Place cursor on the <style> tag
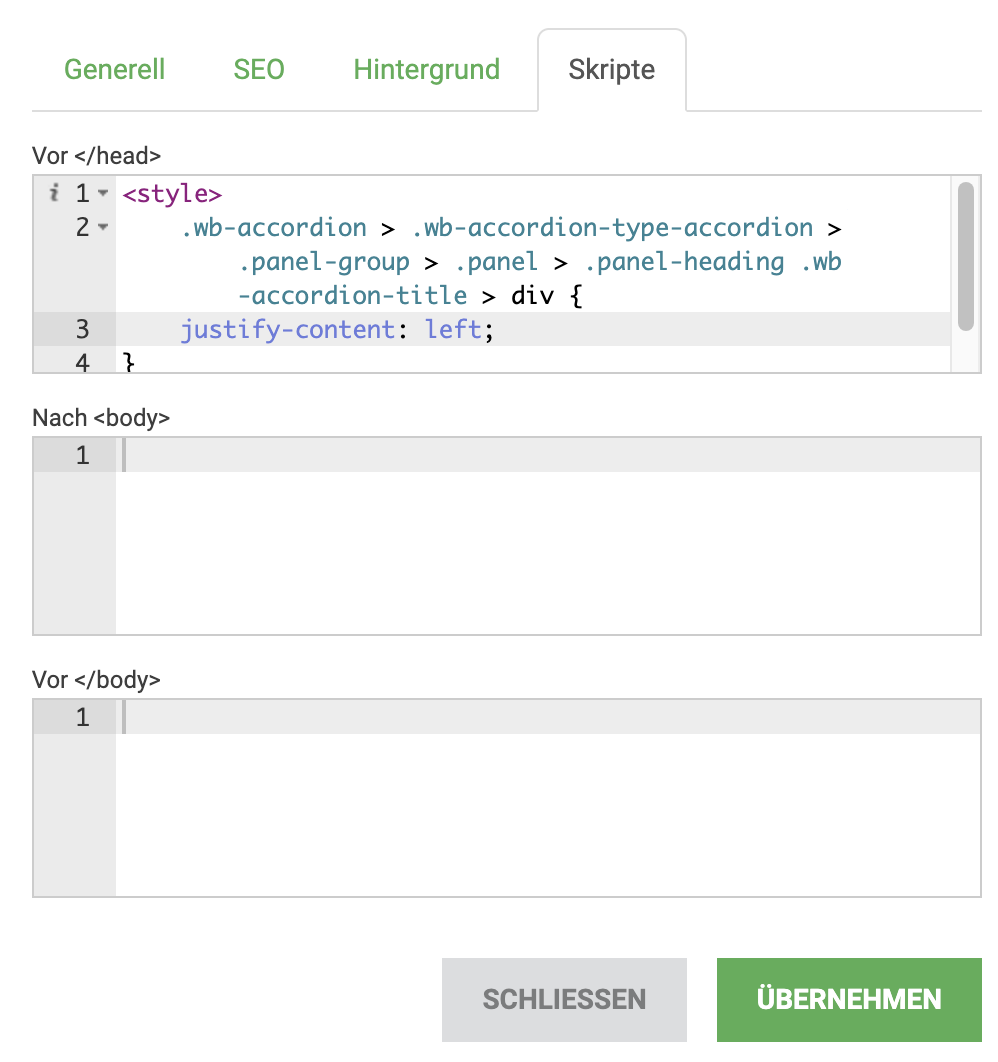Viewport: 998px width, 1062px height. click(172, 193)
